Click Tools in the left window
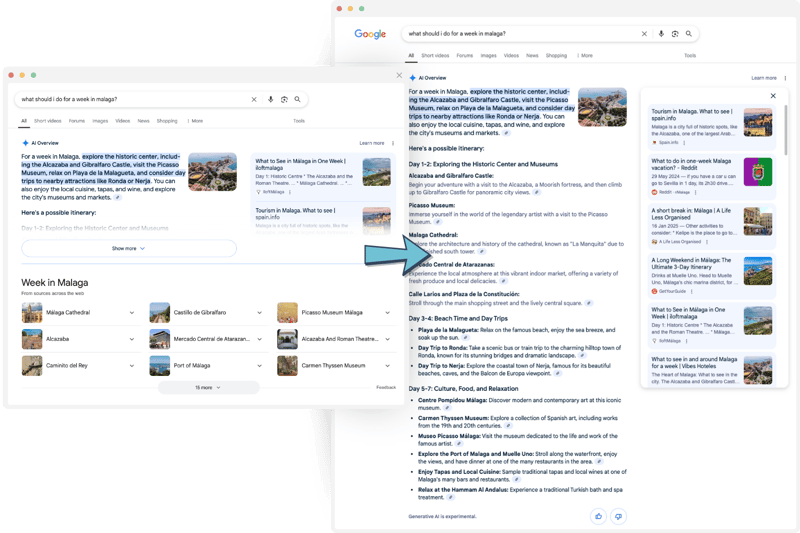 (299, 121)
